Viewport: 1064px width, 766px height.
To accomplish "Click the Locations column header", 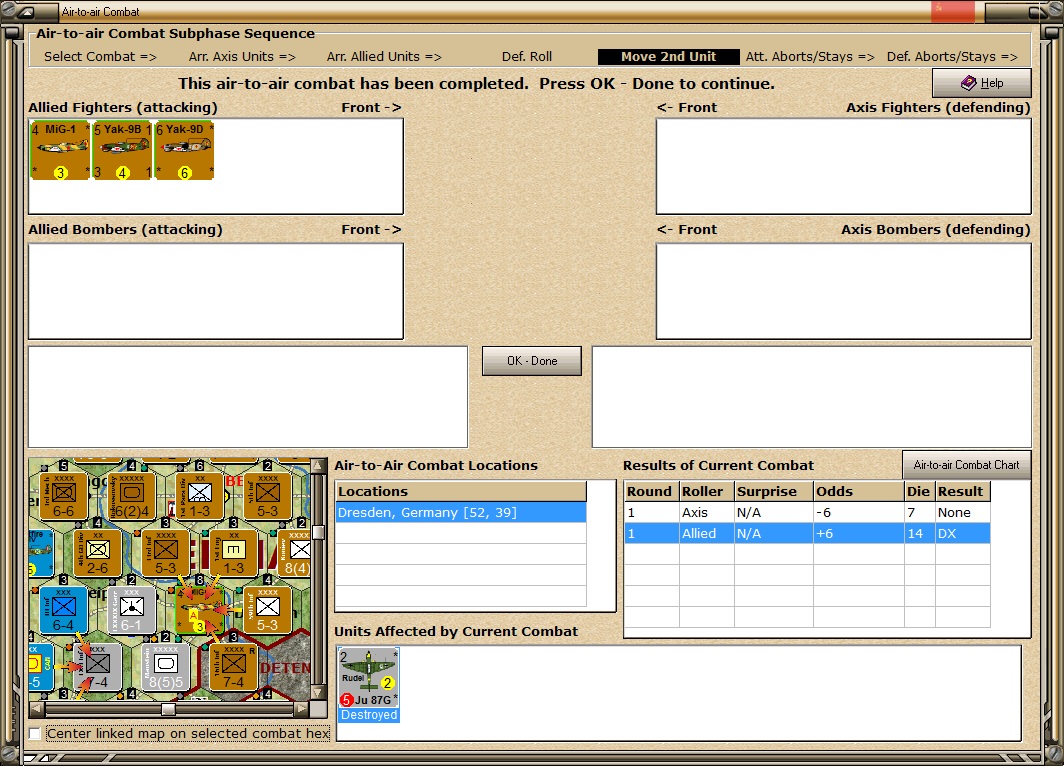I will point(461,491).
